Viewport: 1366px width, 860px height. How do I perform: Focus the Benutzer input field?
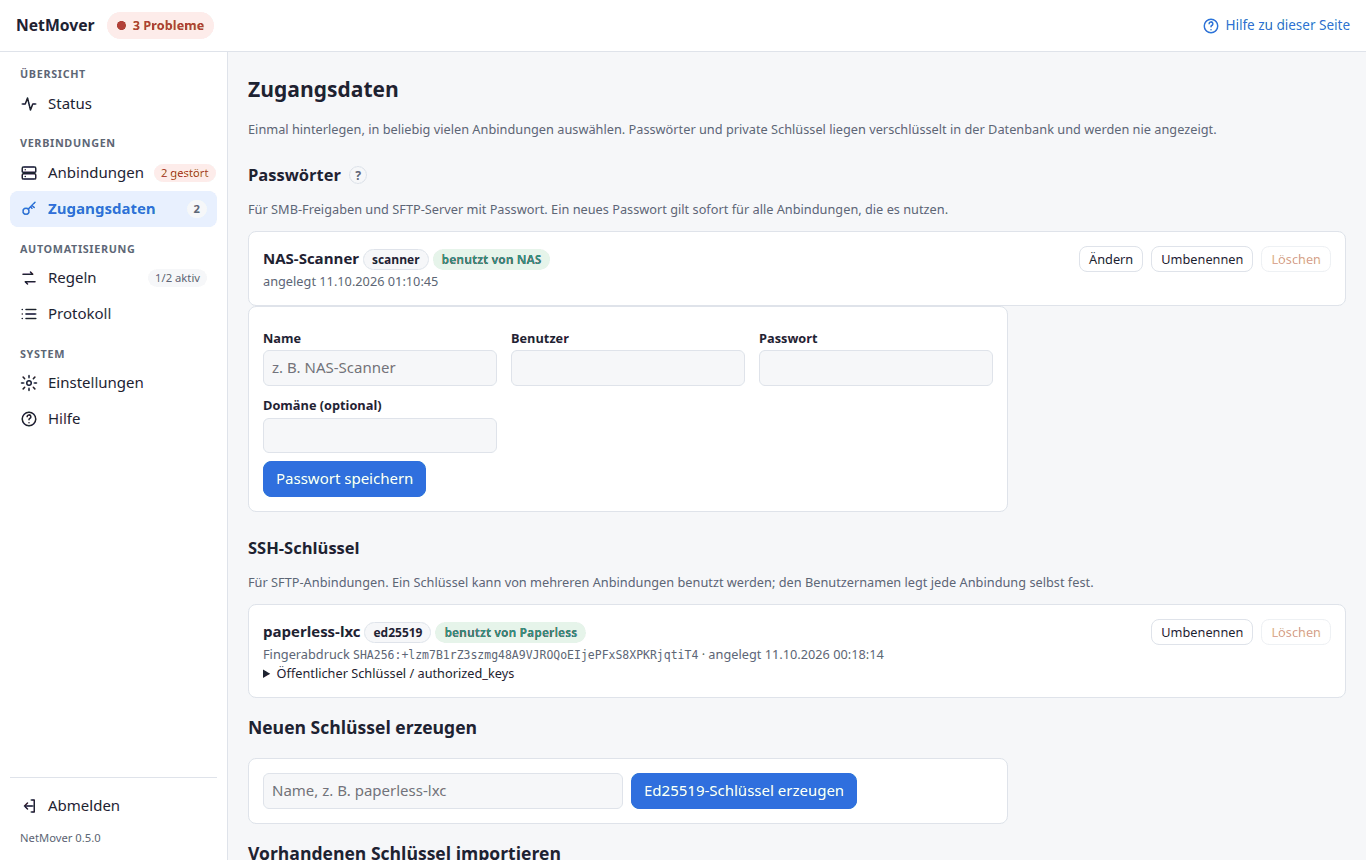628,368
